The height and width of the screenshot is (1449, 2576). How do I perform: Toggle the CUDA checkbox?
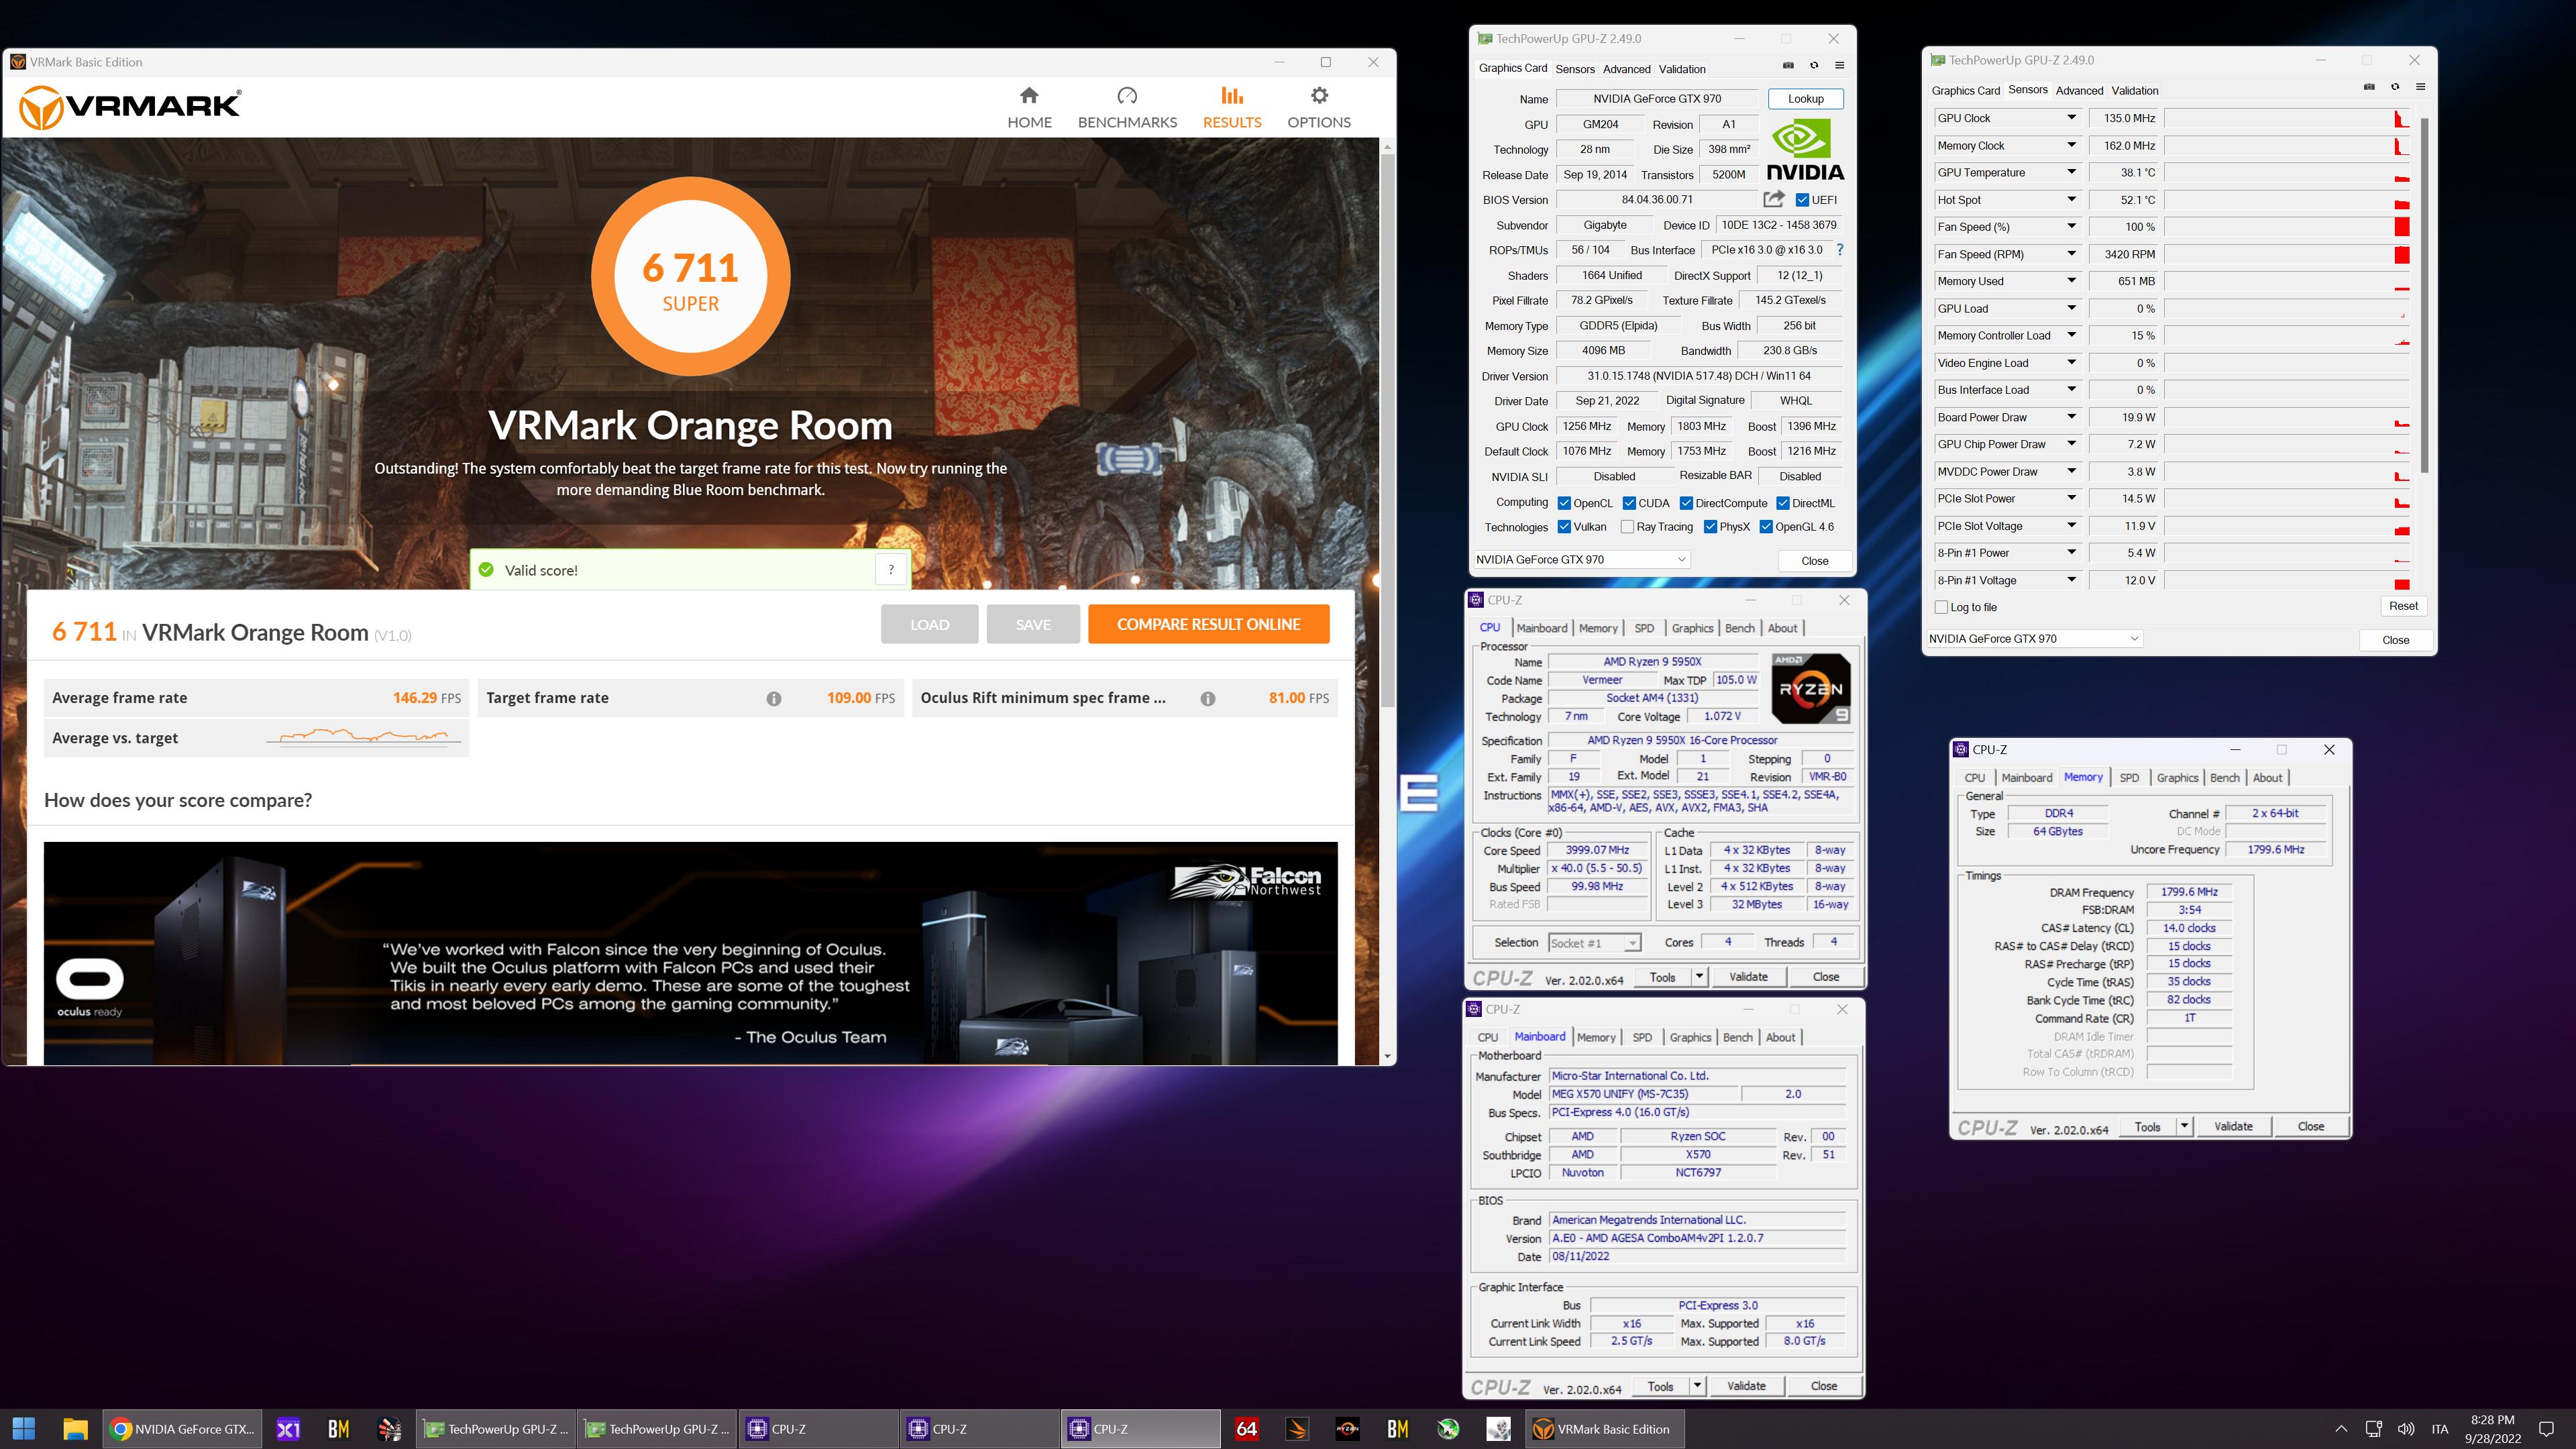click(x=1629, y=503)
